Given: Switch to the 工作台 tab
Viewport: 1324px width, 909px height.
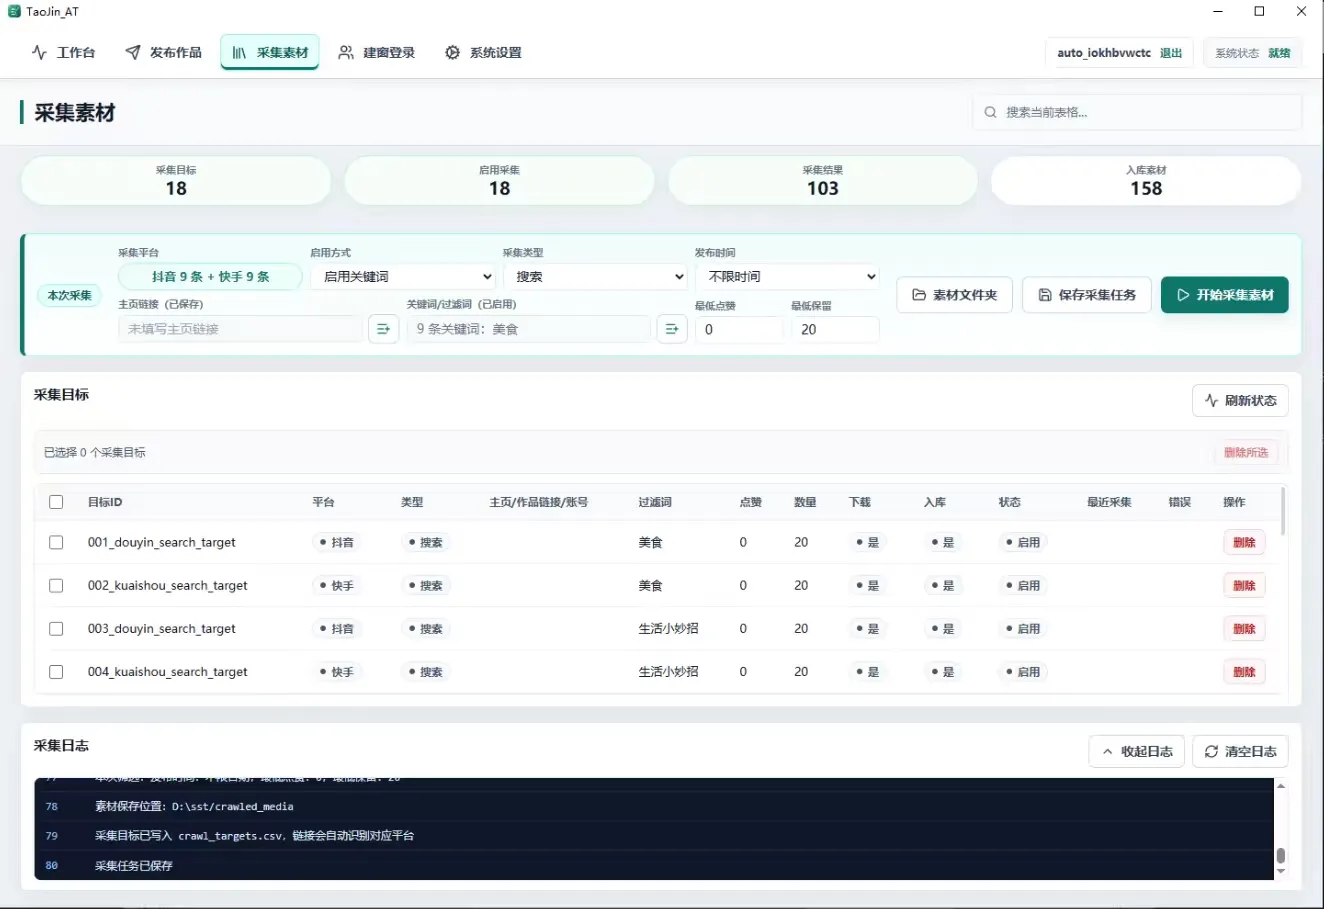Looking at the screenshot, I should tap(63, 52).
